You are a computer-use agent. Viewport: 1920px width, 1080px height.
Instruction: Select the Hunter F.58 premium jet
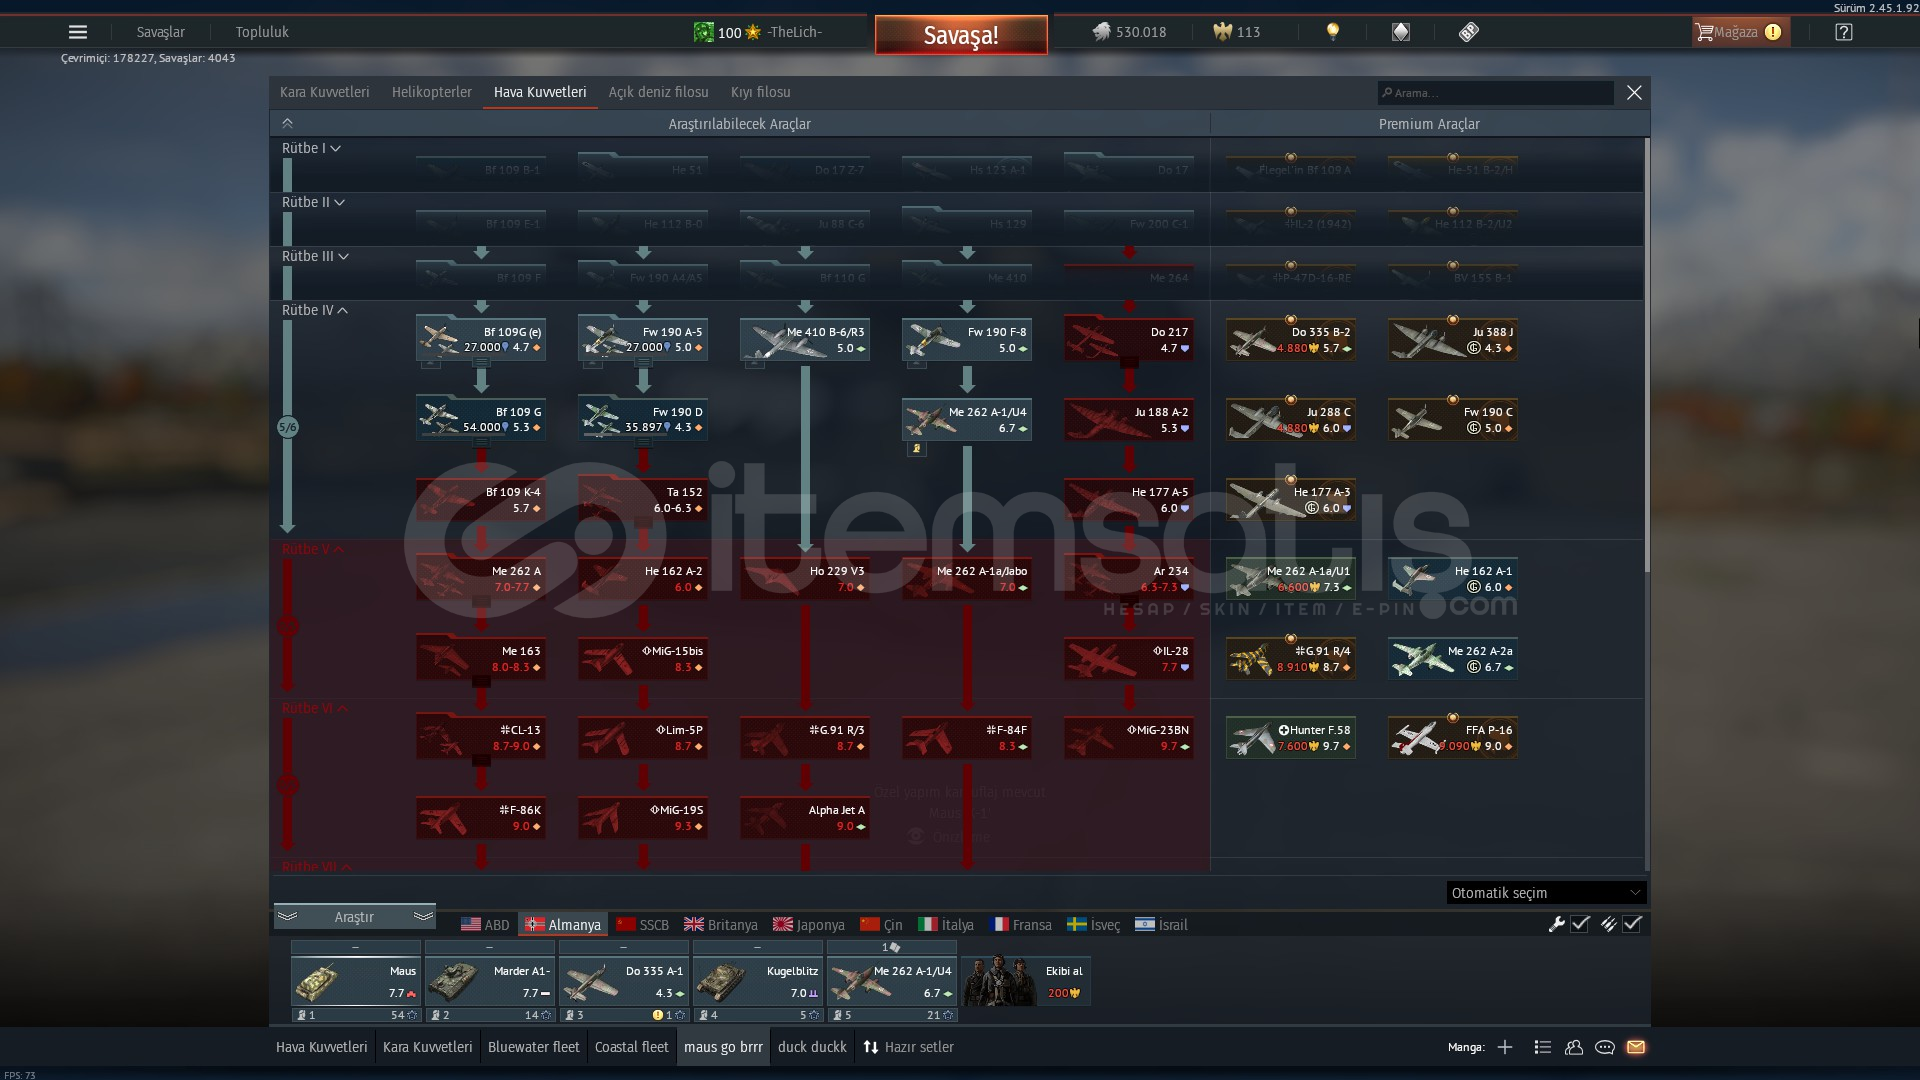tap(1291, 738)
